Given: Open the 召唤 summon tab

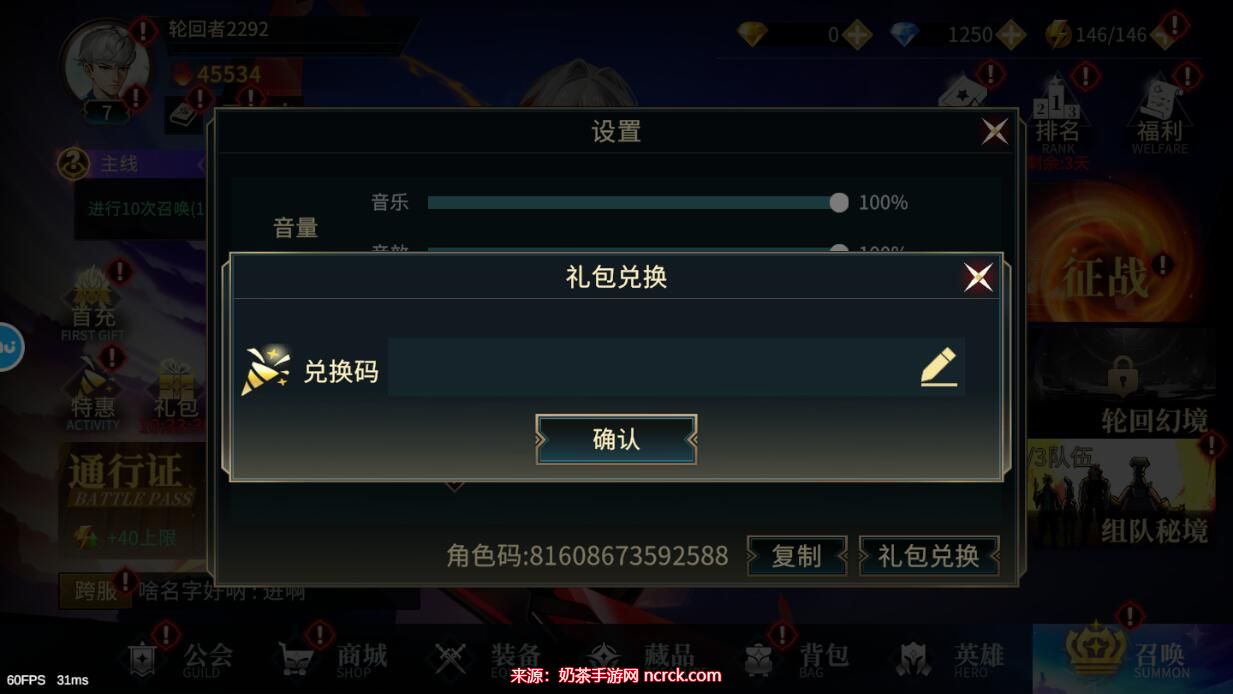Looking at the screenshot, I should click(1133, 655).
